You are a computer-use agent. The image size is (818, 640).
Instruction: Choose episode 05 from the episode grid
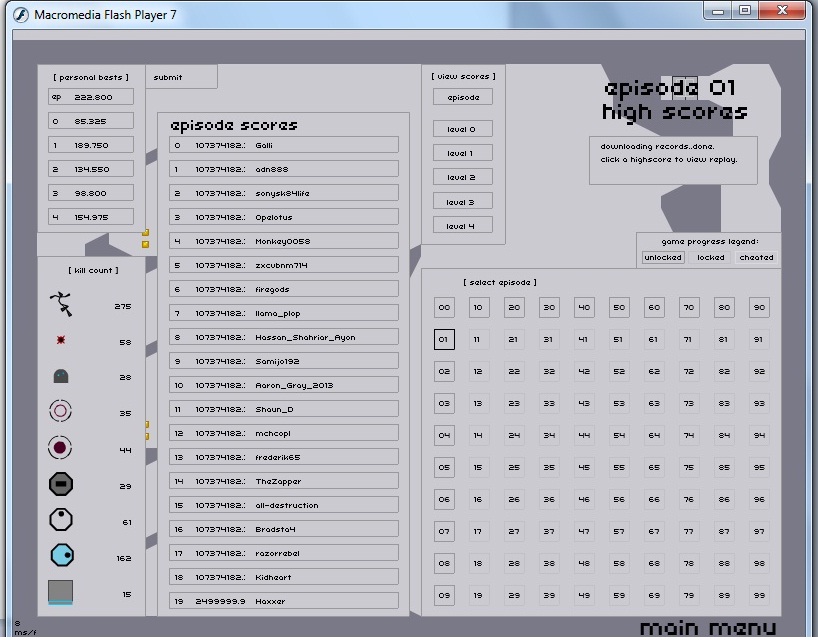(445, 467)
